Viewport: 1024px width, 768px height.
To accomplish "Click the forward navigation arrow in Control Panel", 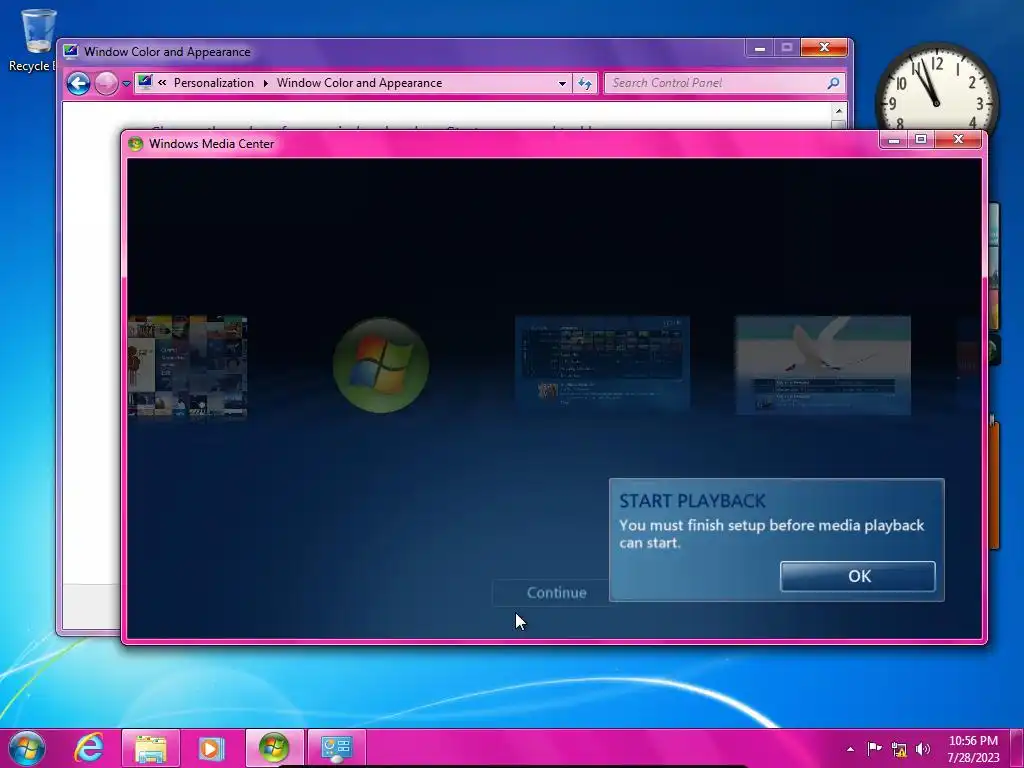I will 105,83.
